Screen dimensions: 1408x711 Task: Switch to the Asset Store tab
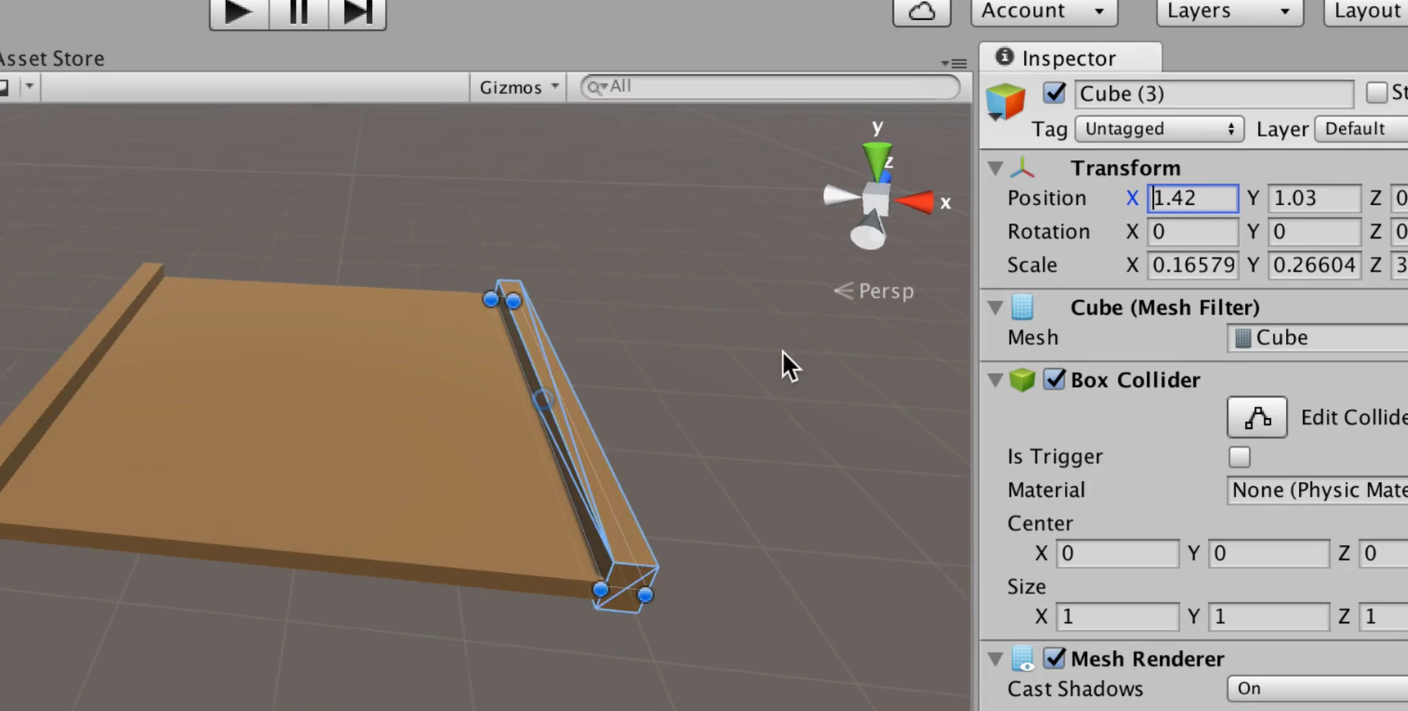click(52, 58)
